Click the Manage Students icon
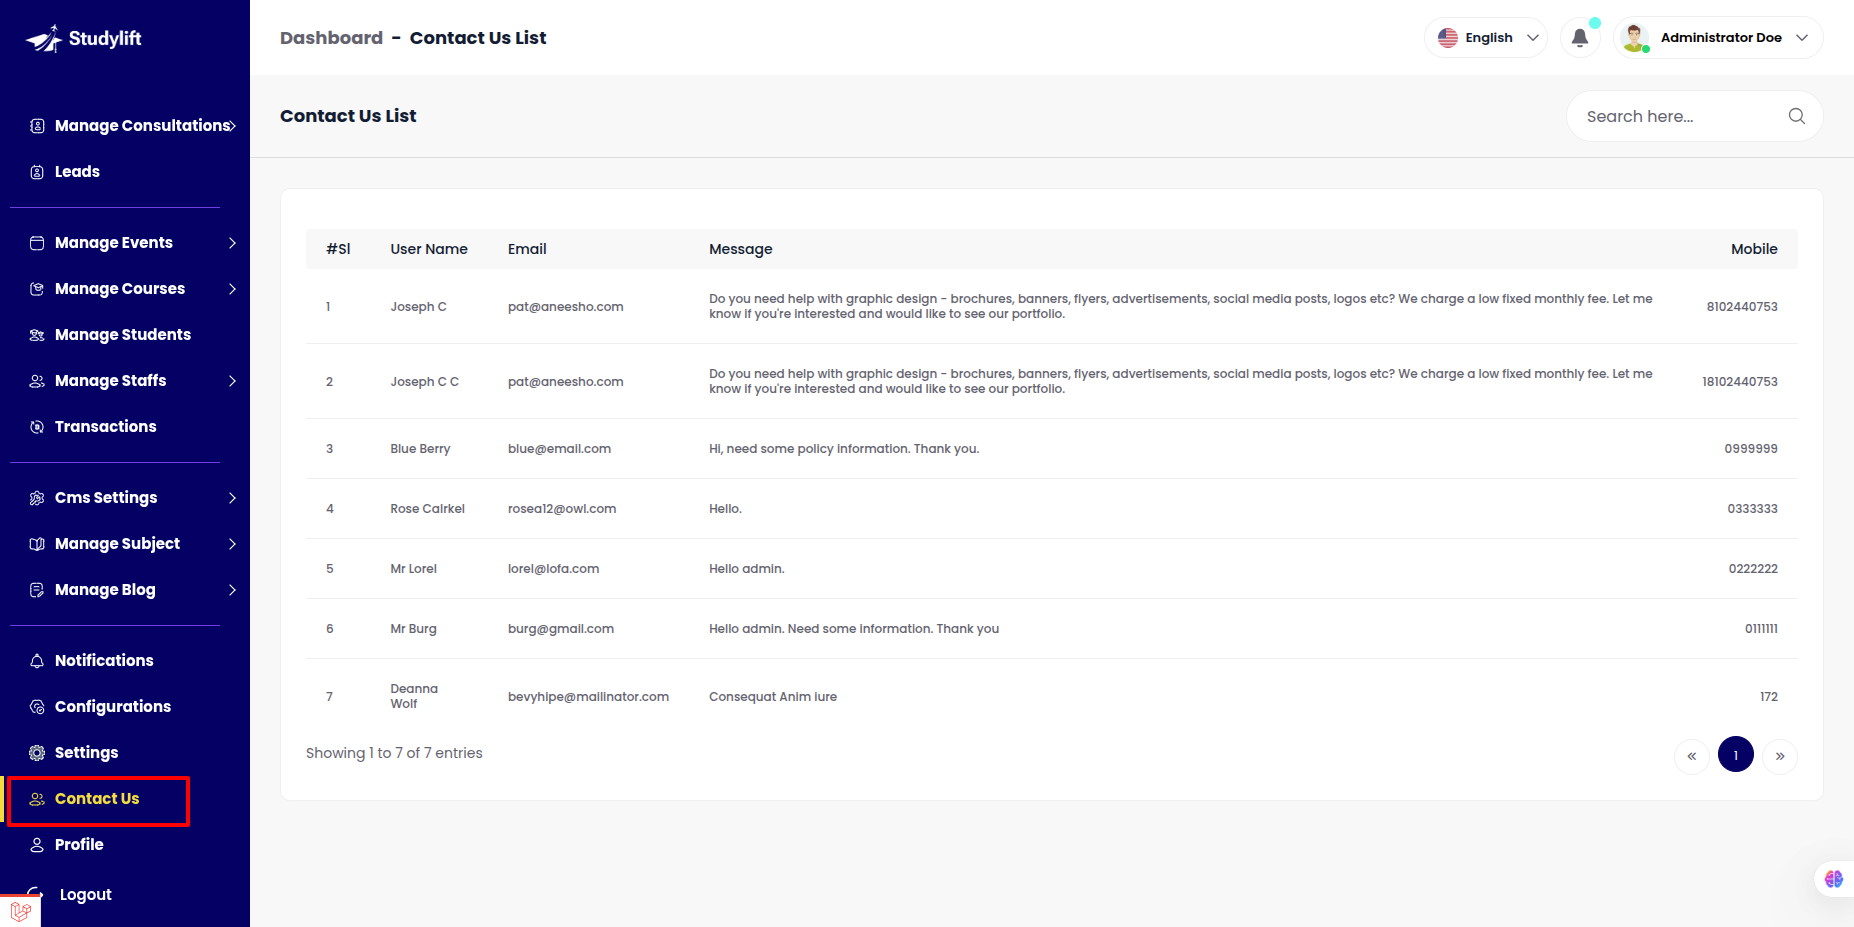This screenshot has width=1854, height=927. tap(37, 335)
